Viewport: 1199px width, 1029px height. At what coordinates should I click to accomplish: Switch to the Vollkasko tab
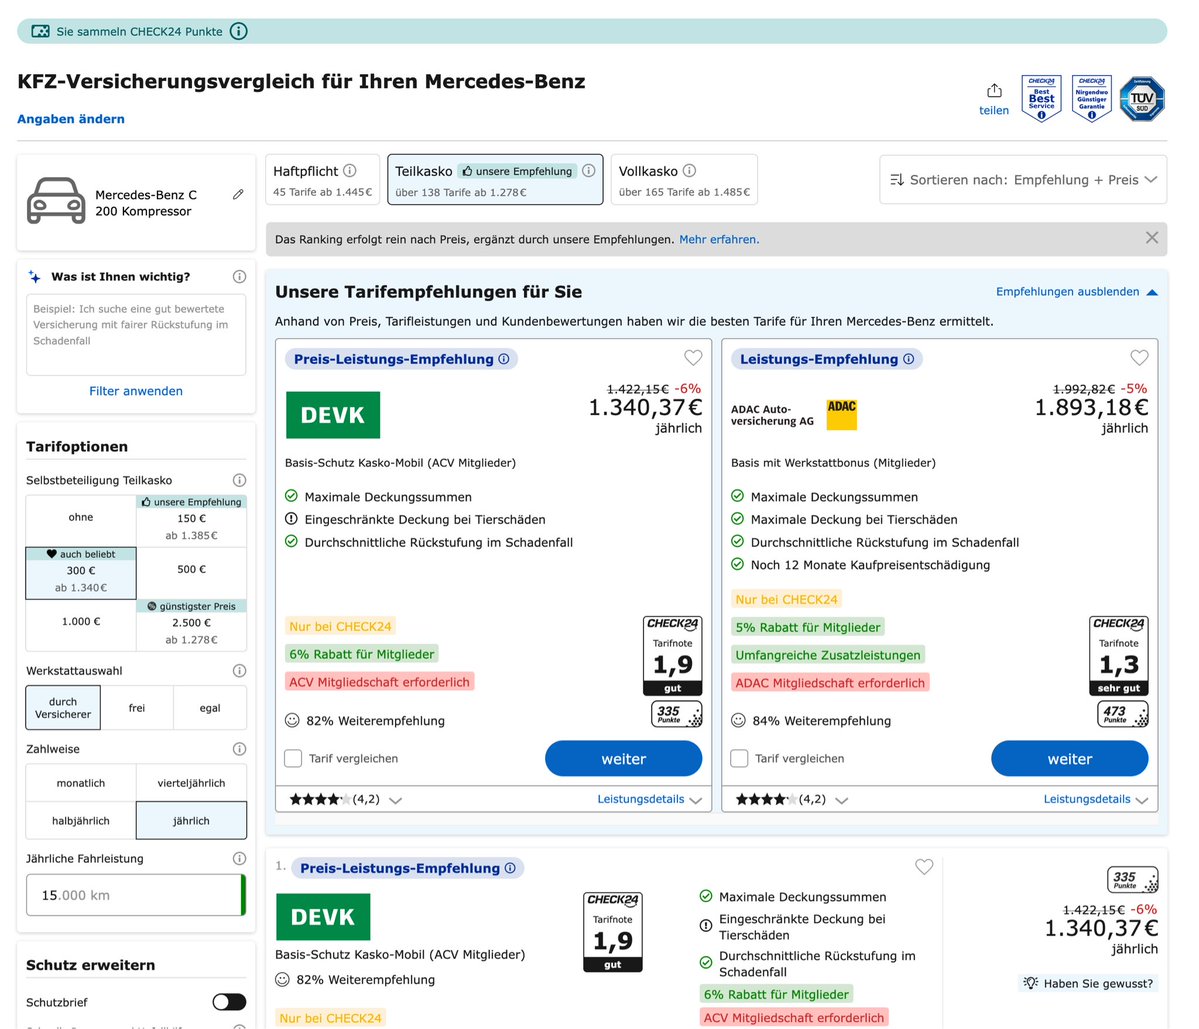pos(684,180)
